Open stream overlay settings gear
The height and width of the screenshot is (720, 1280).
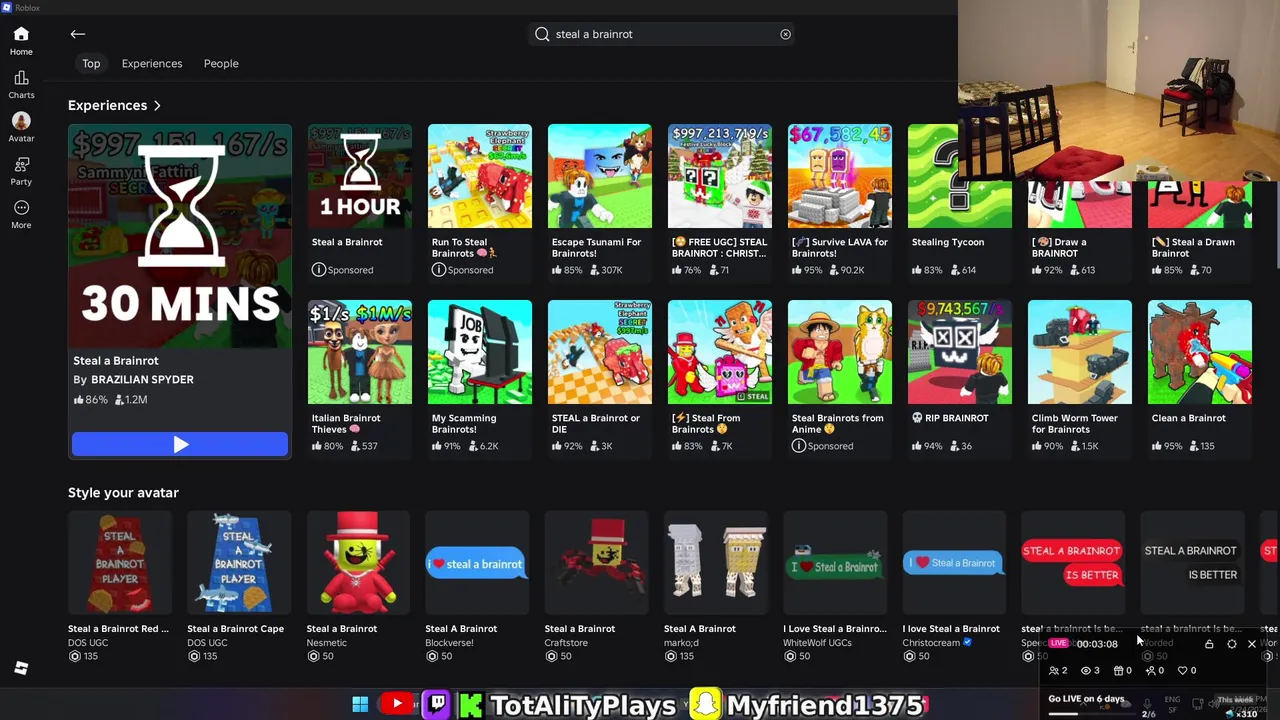tap(1231, 644)
